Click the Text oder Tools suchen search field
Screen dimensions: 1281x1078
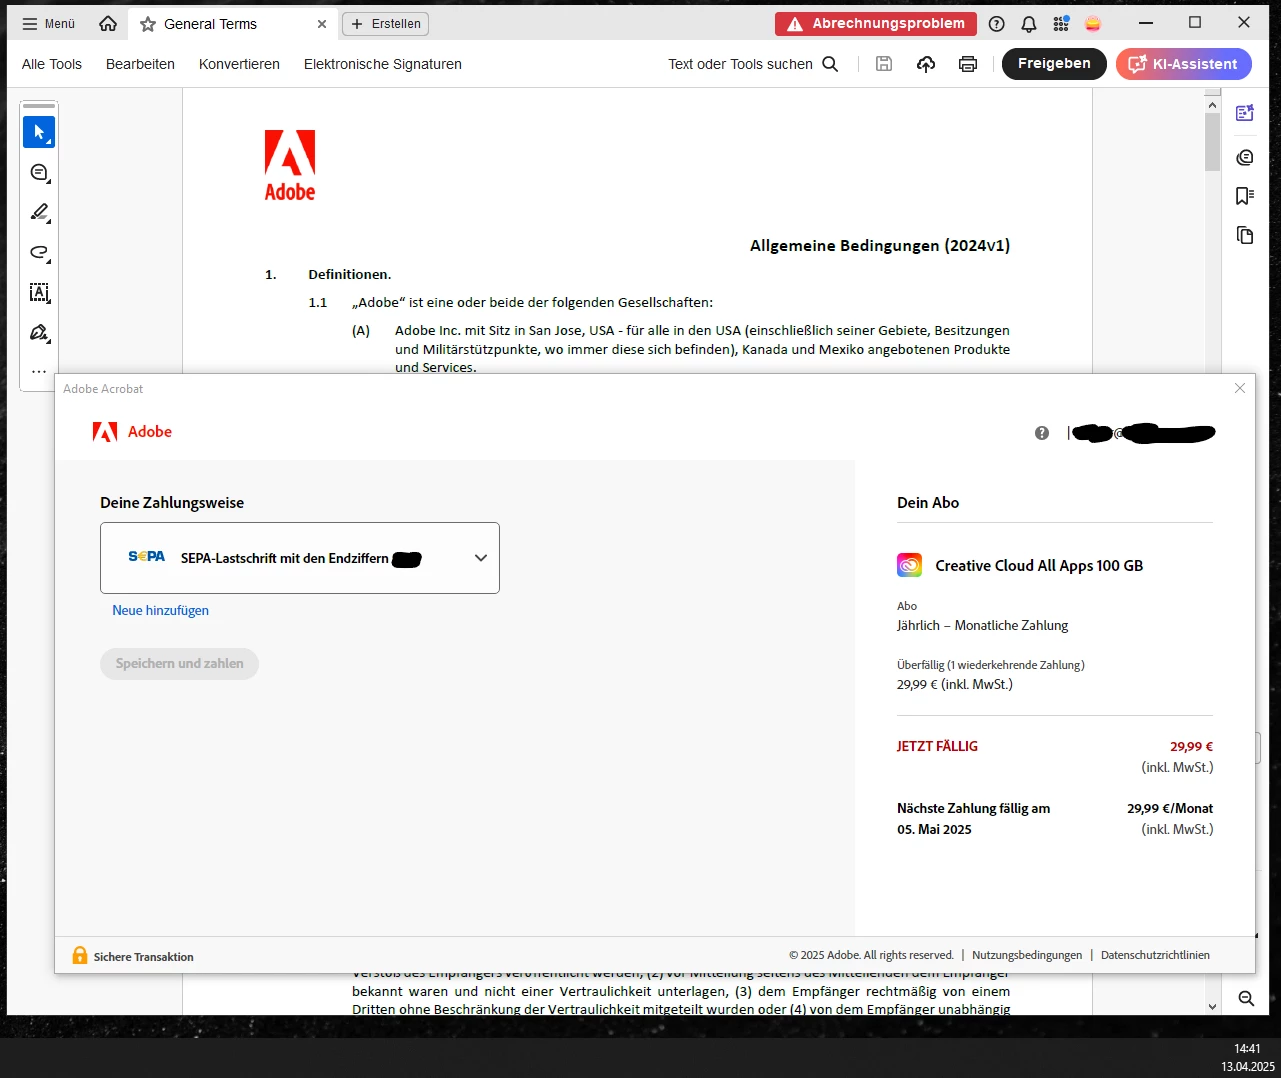click(753, 64)
